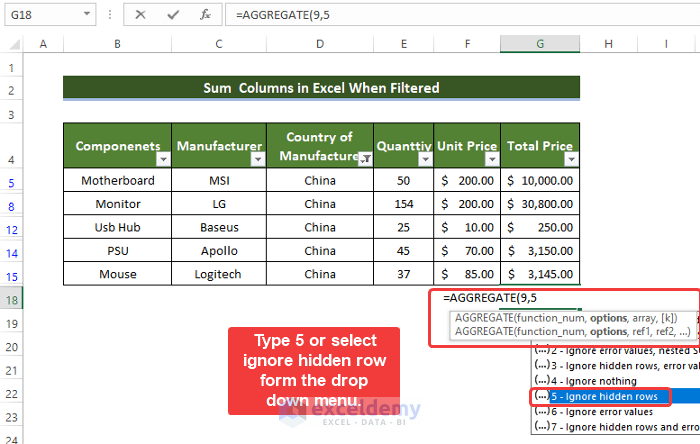Click the Enter checkmark icon in formula bar
This screenshot has height=444, width=700.
coord(172,16)
